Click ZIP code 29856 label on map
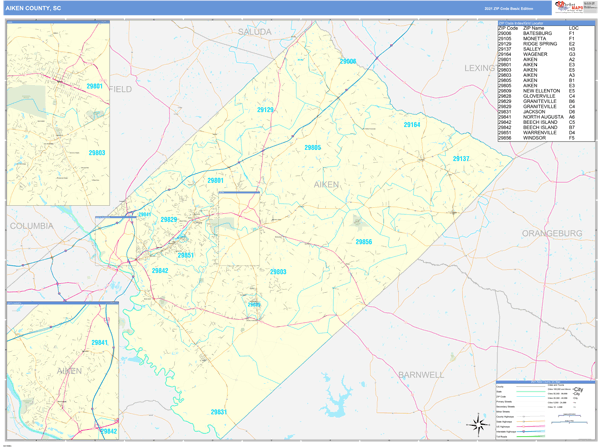Viewport: 600px width, 447px height. [362, 242]
